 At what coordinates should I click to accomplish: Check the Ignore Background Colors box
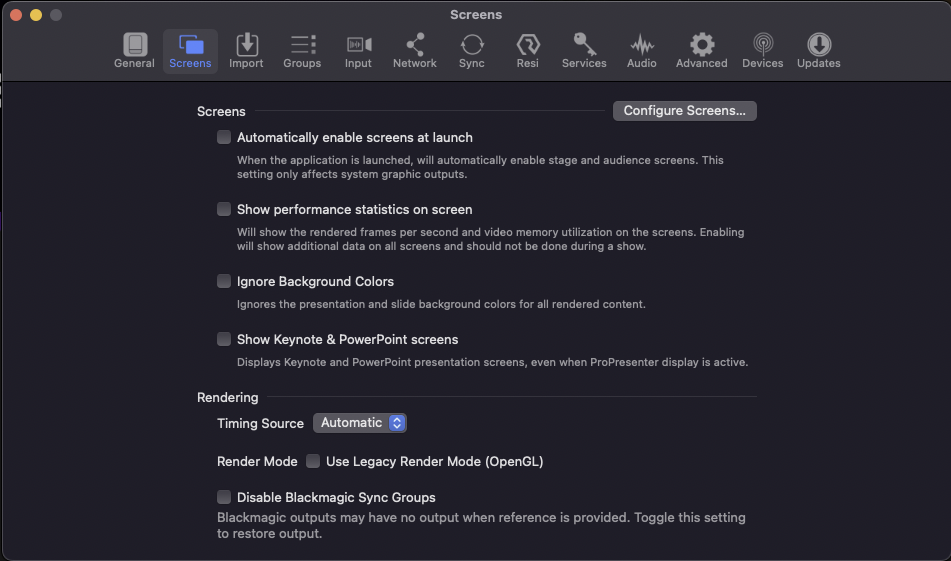click(x=224, y=281)
